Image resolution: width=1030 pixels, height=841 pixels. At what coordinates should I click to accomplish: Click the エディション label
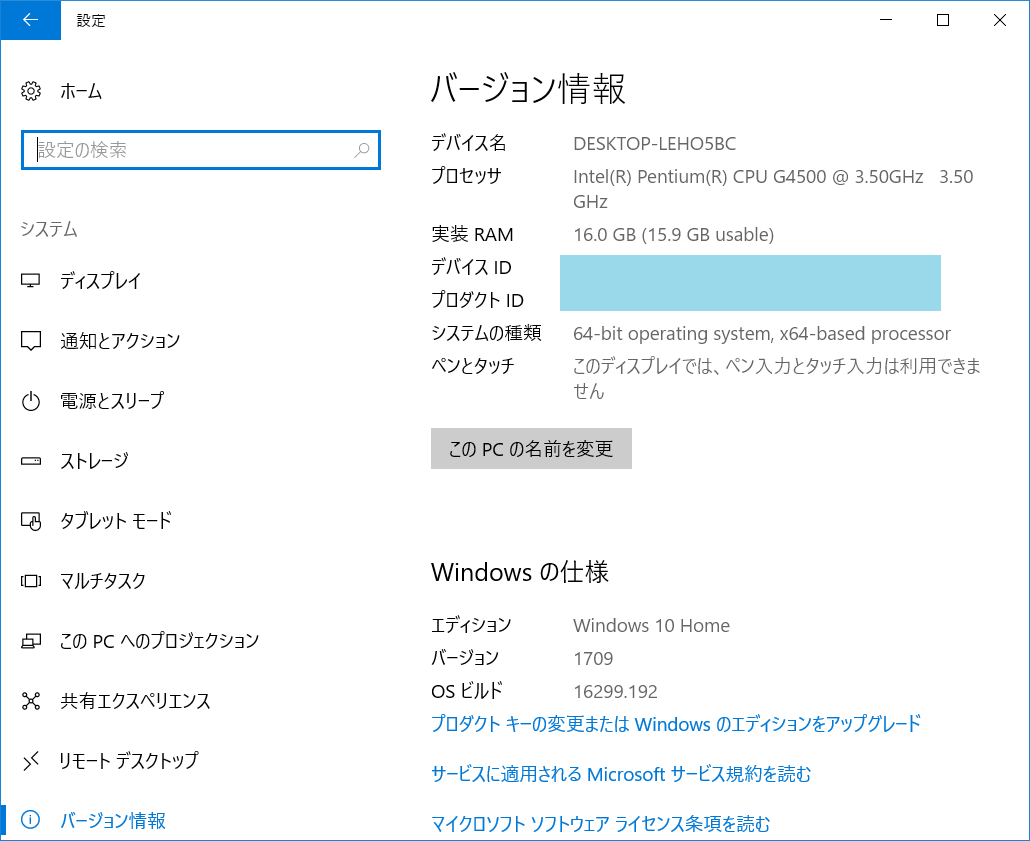[x=471, y=625]
